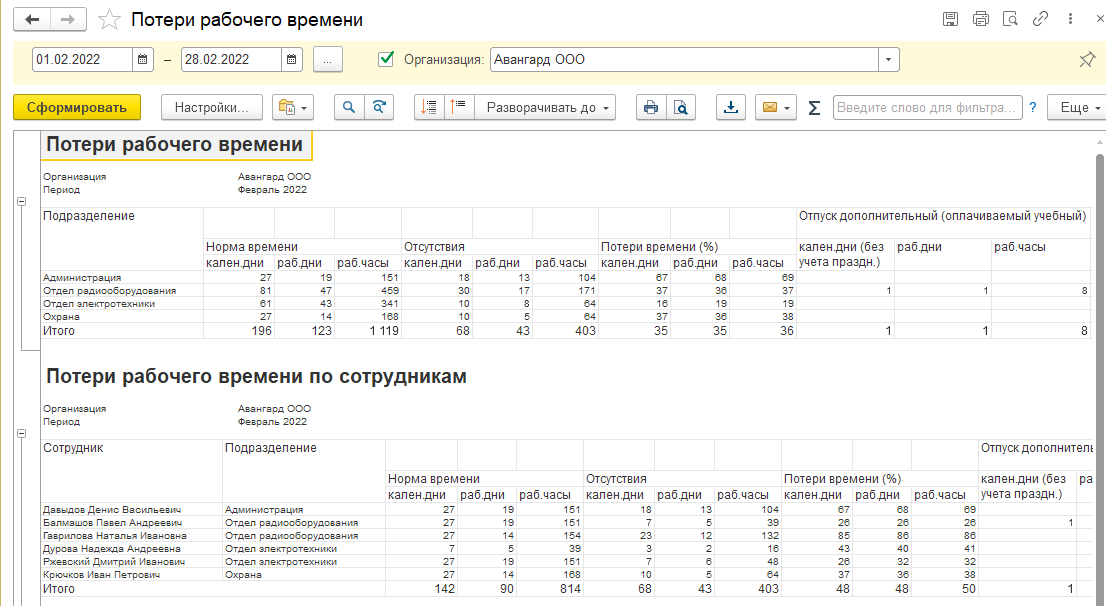Collapse the employee report section group
This screenshot has width=1106, height=606.
pos(21,433)
